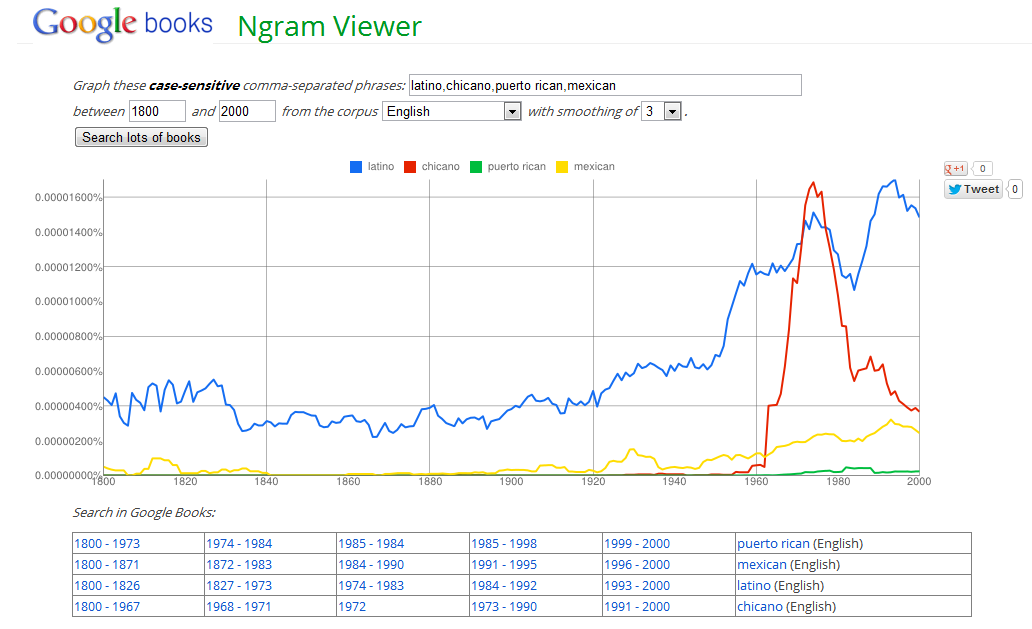Click the Tweet button

tap(973, 189)
